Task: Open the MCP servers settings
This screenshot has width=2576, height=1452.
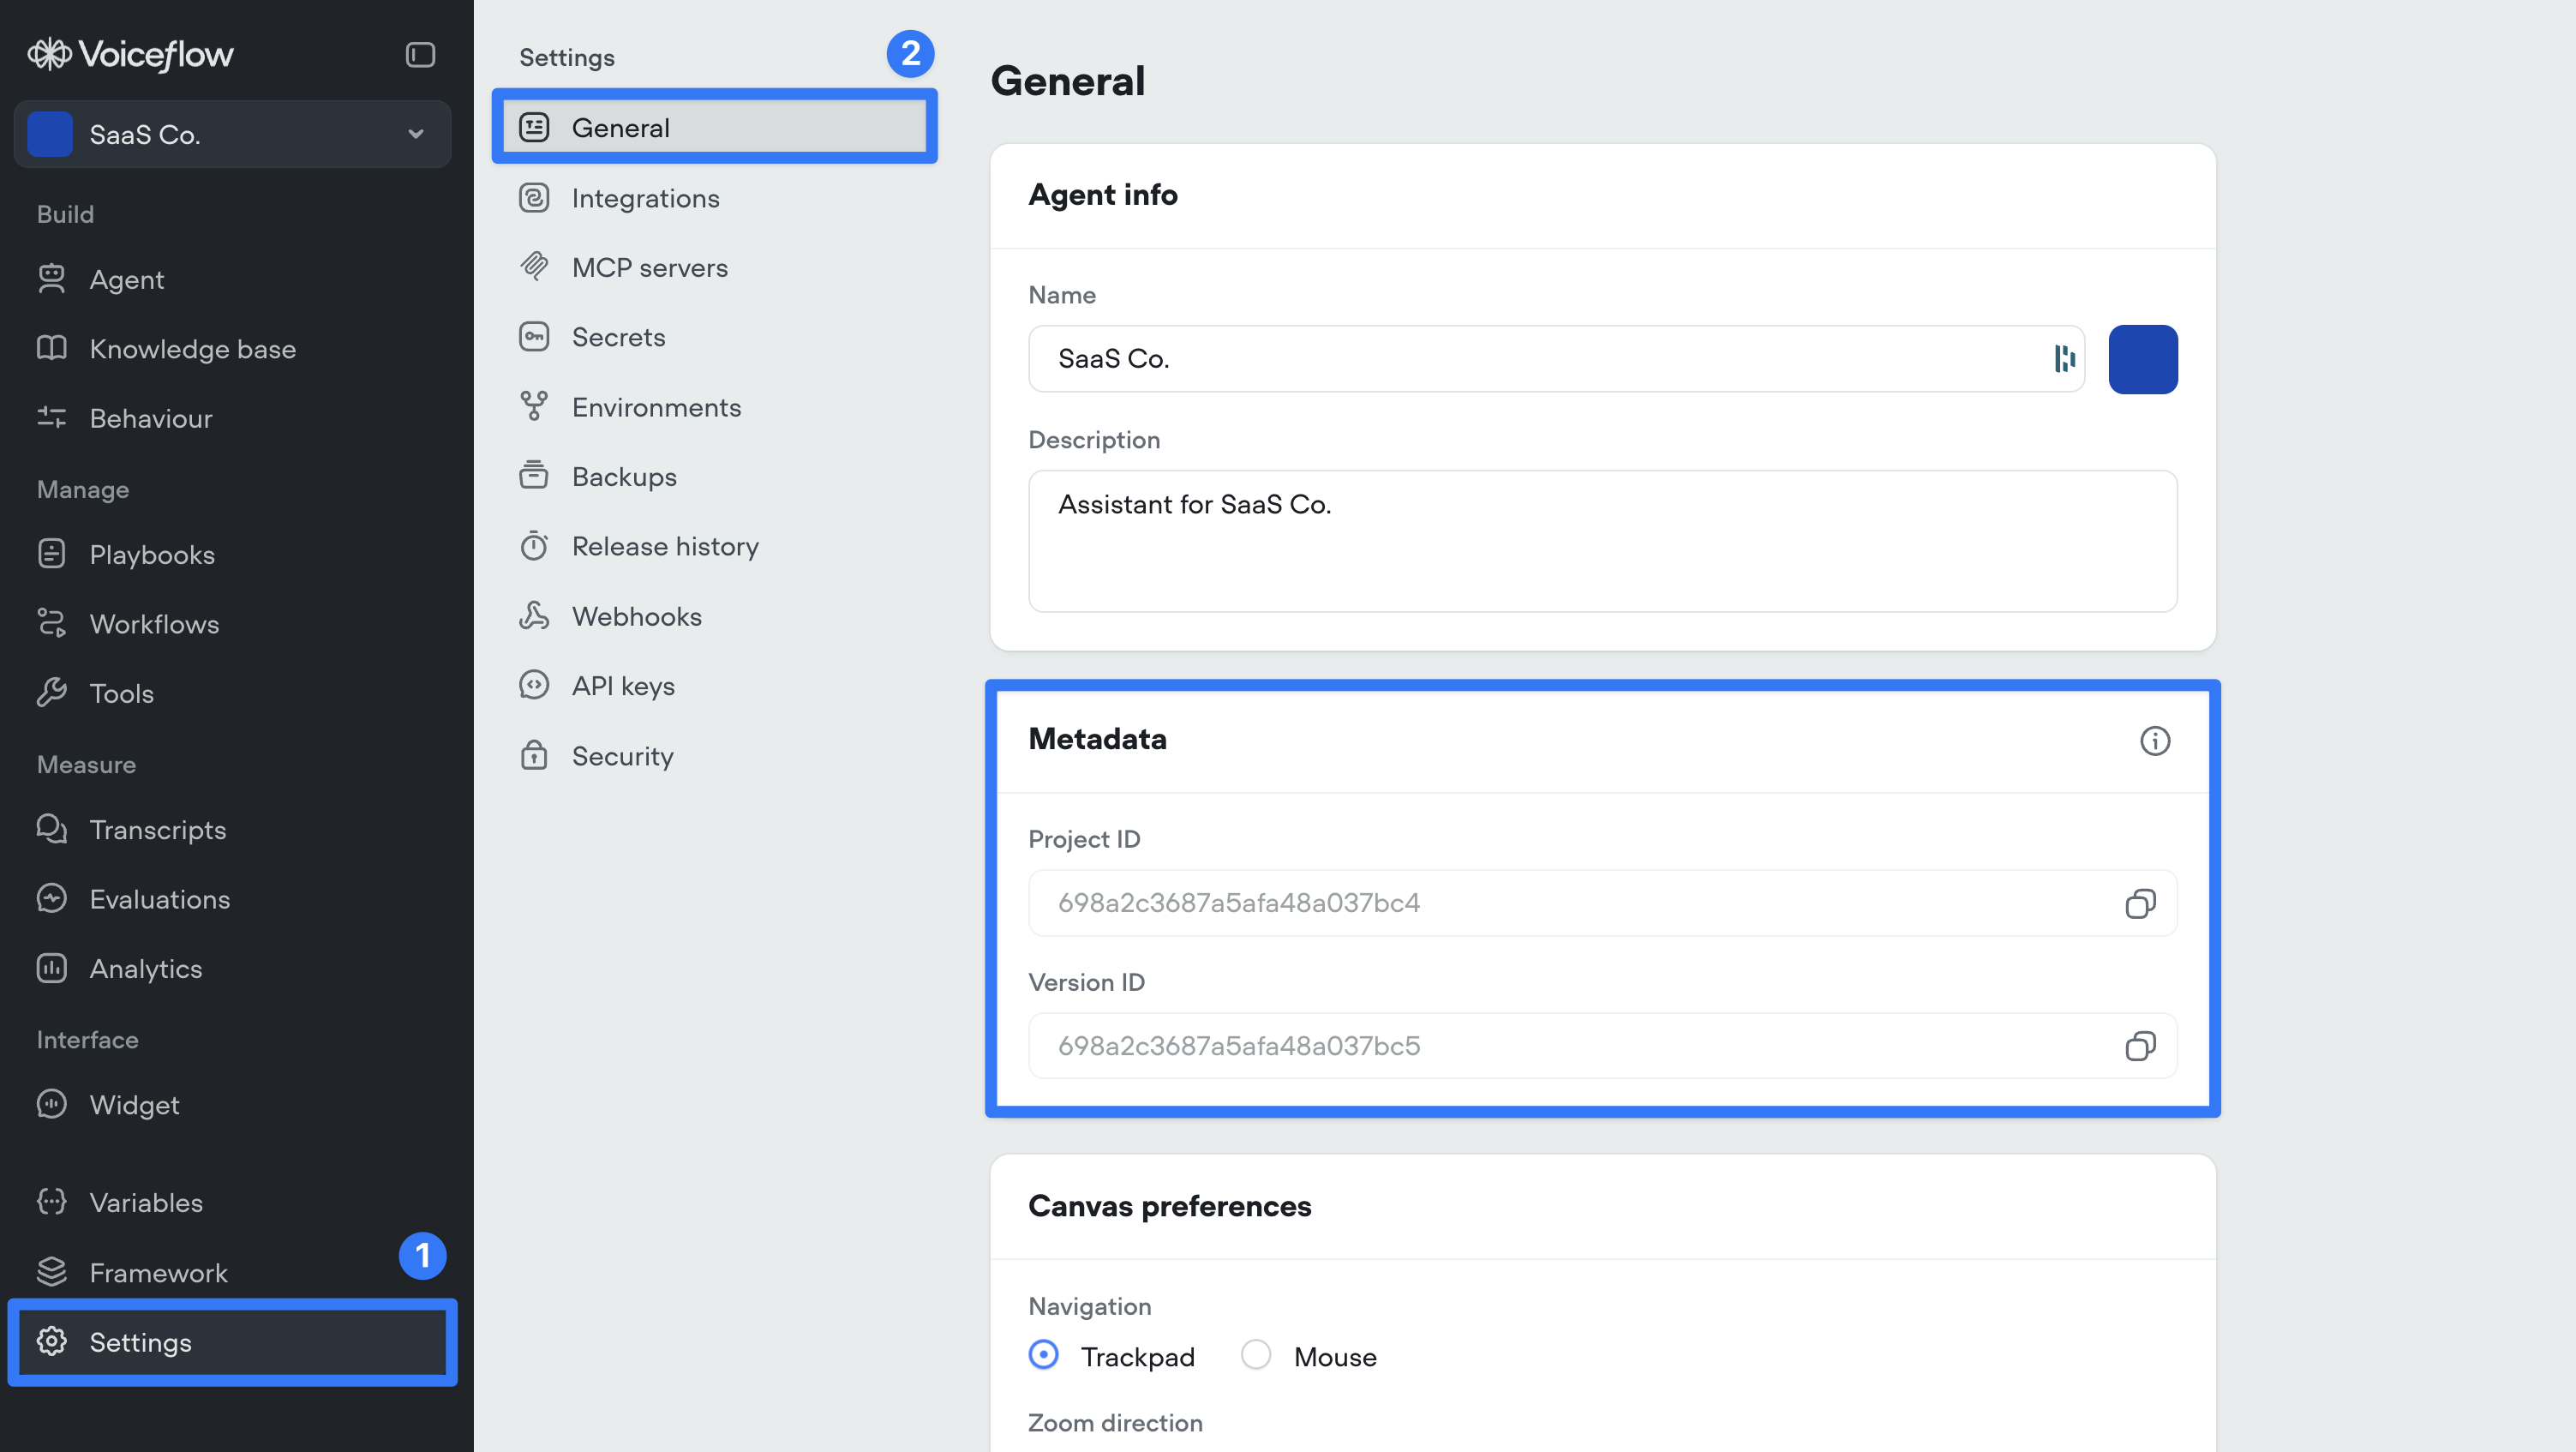Action: [649, 268]
